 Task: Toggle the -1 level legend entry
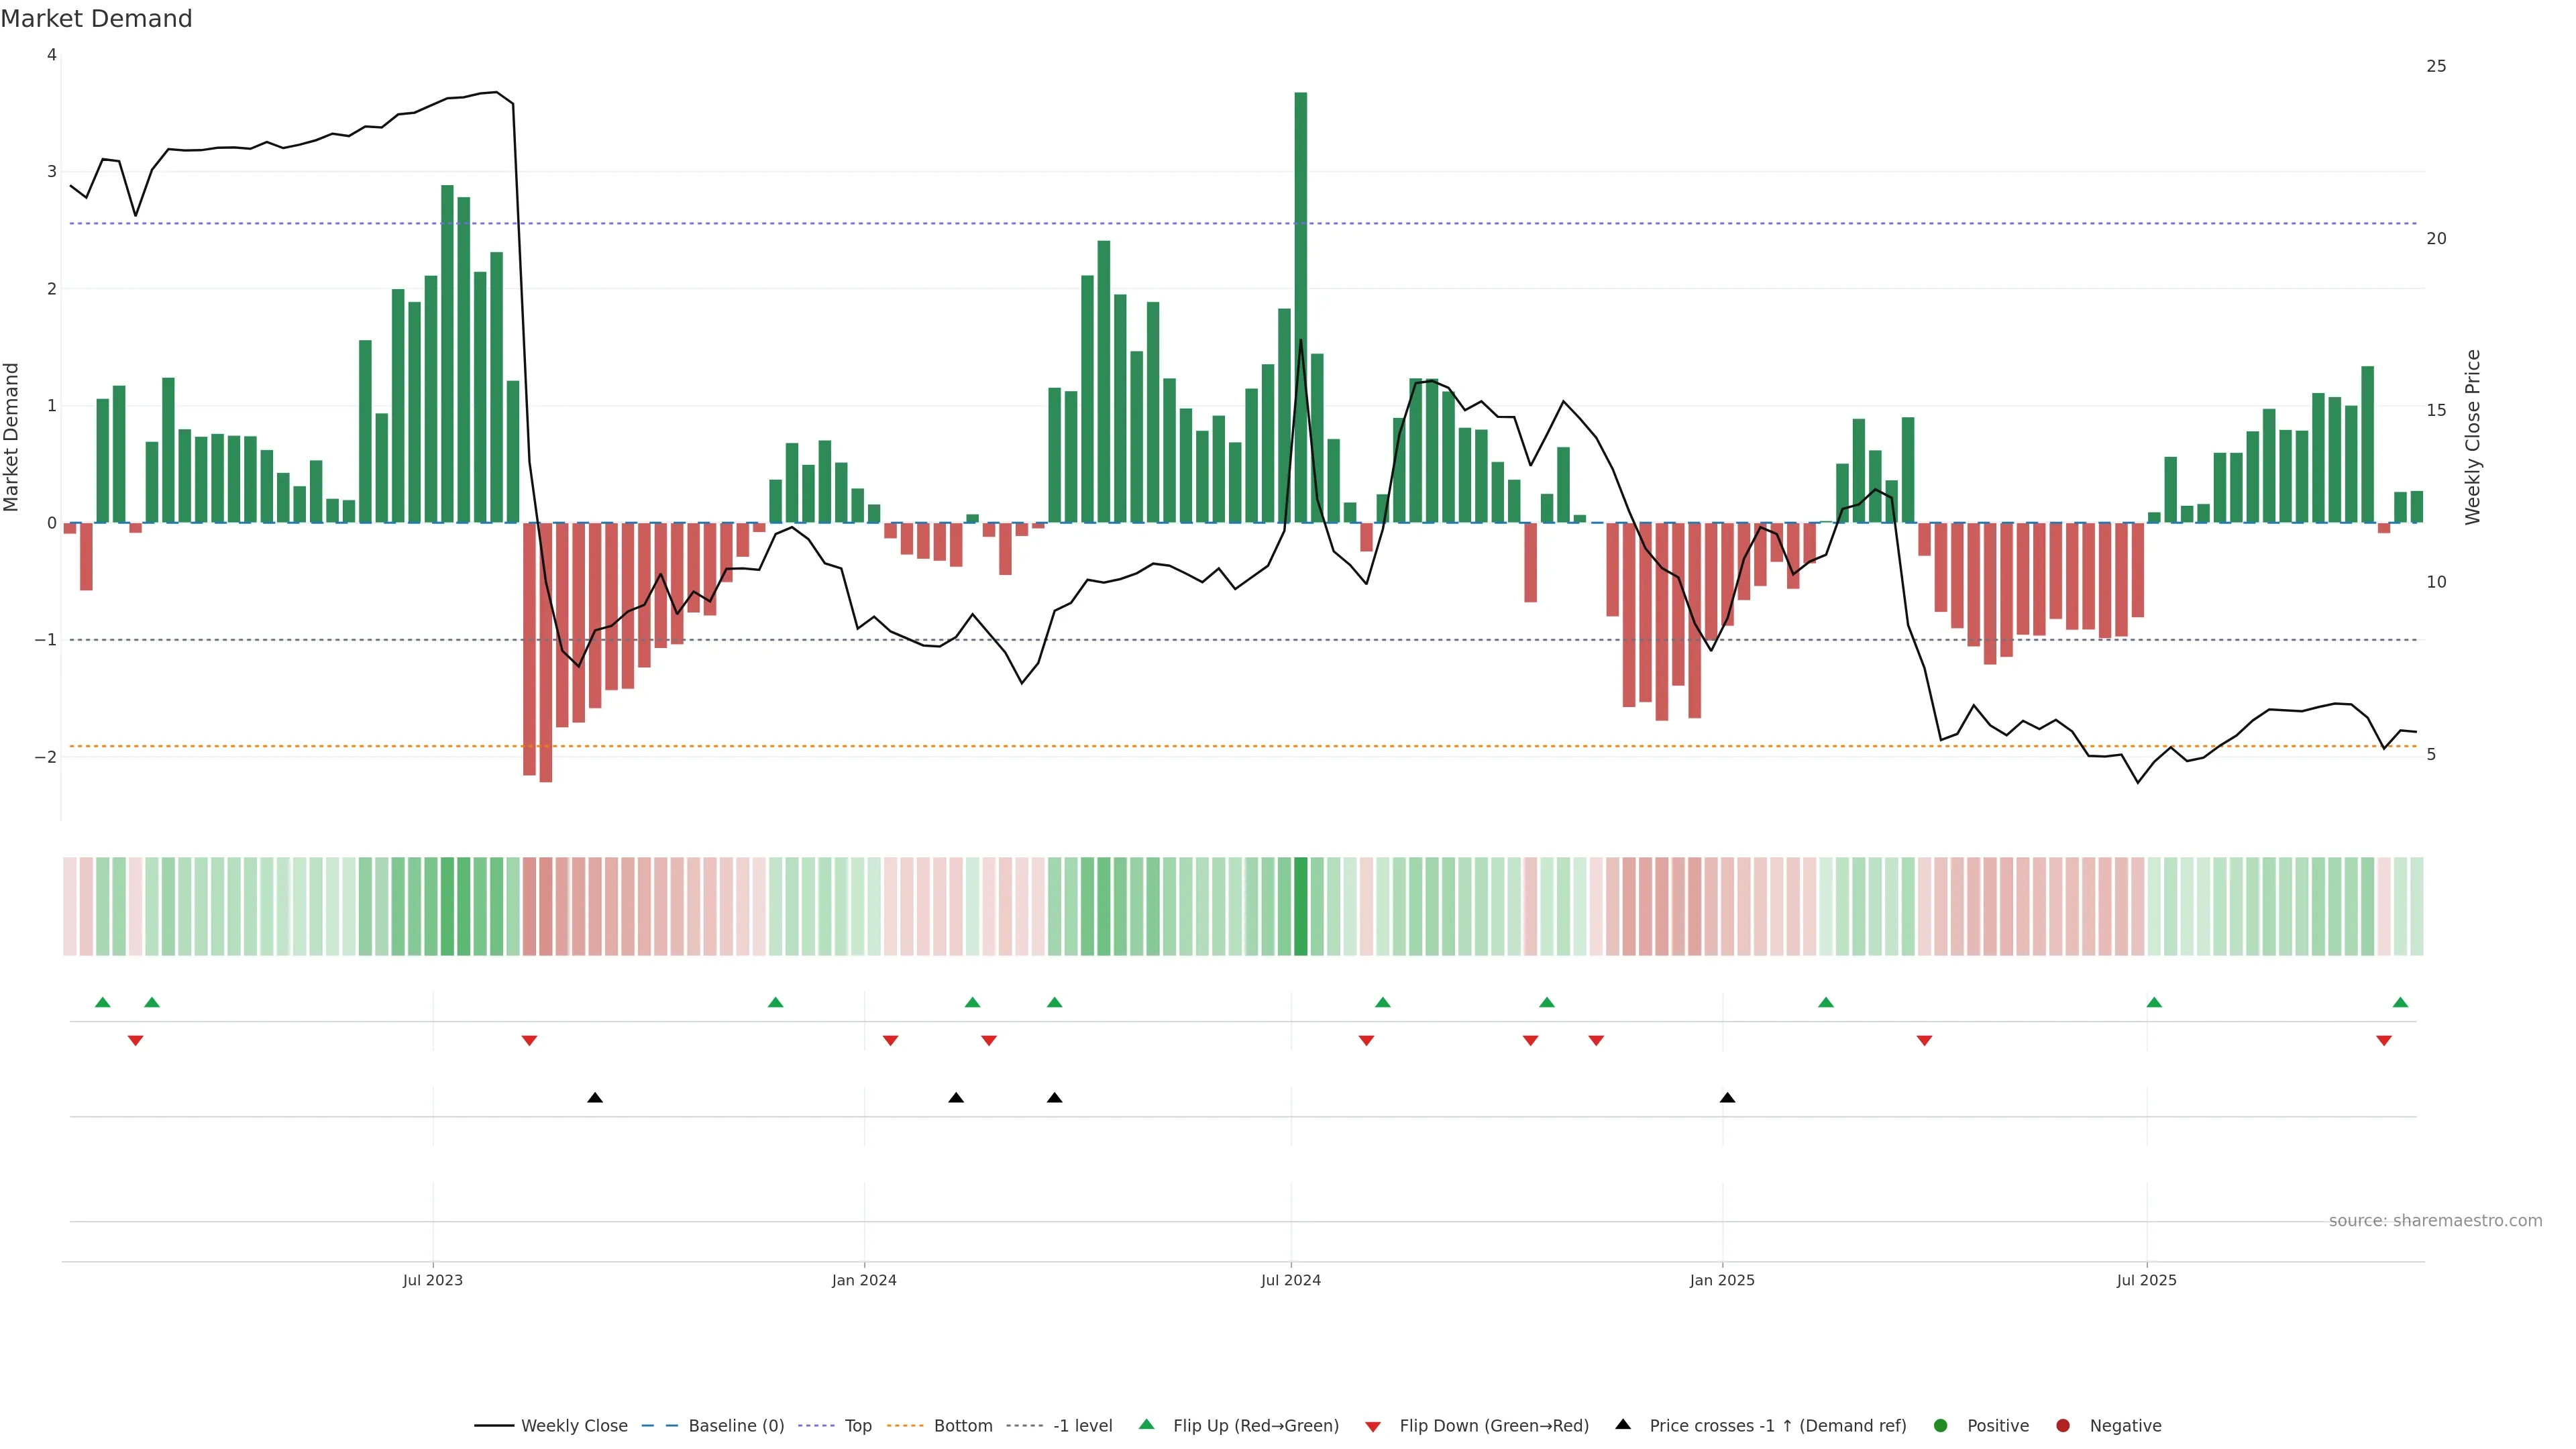click(x=1082, y=1425)
